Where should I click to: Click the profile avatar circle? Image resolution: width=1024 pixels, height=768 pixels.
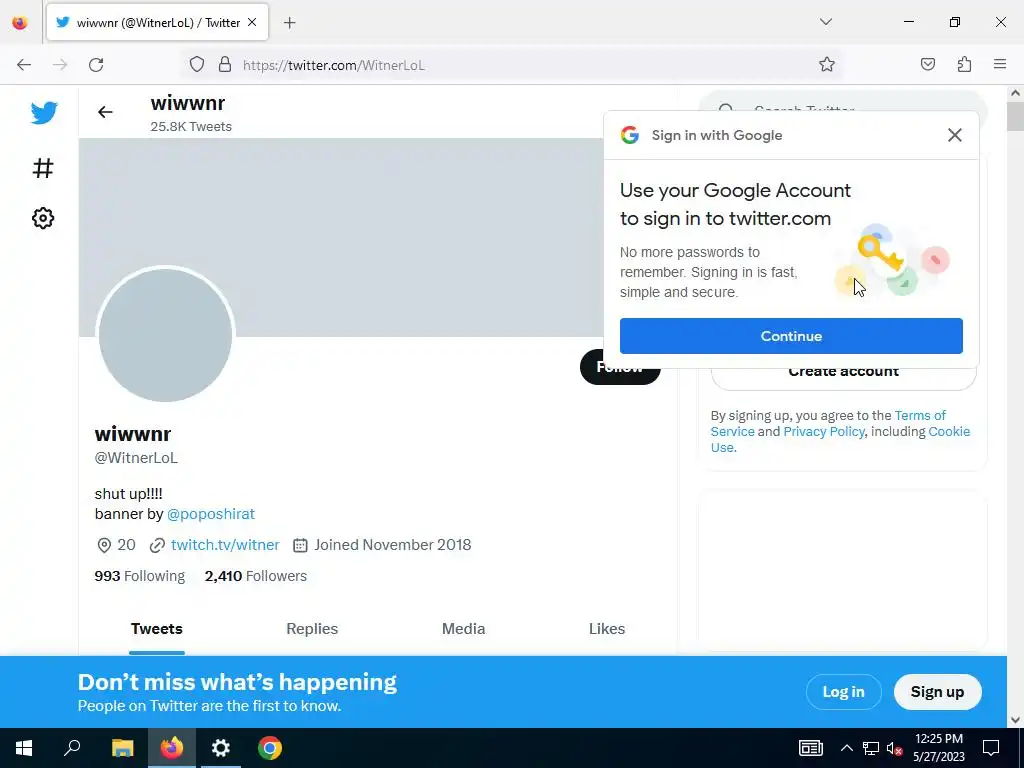(165, 335)
